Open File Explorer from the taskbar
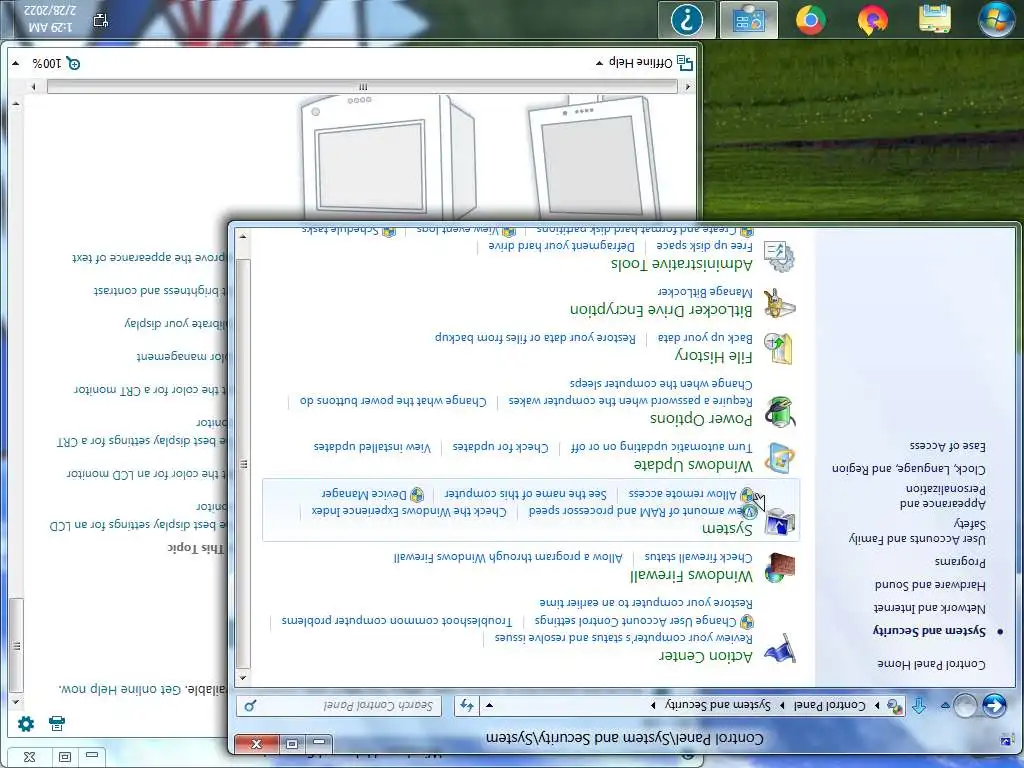This screenshot has width=1024, height=768. pyautogui.click(x=935, y=19)
